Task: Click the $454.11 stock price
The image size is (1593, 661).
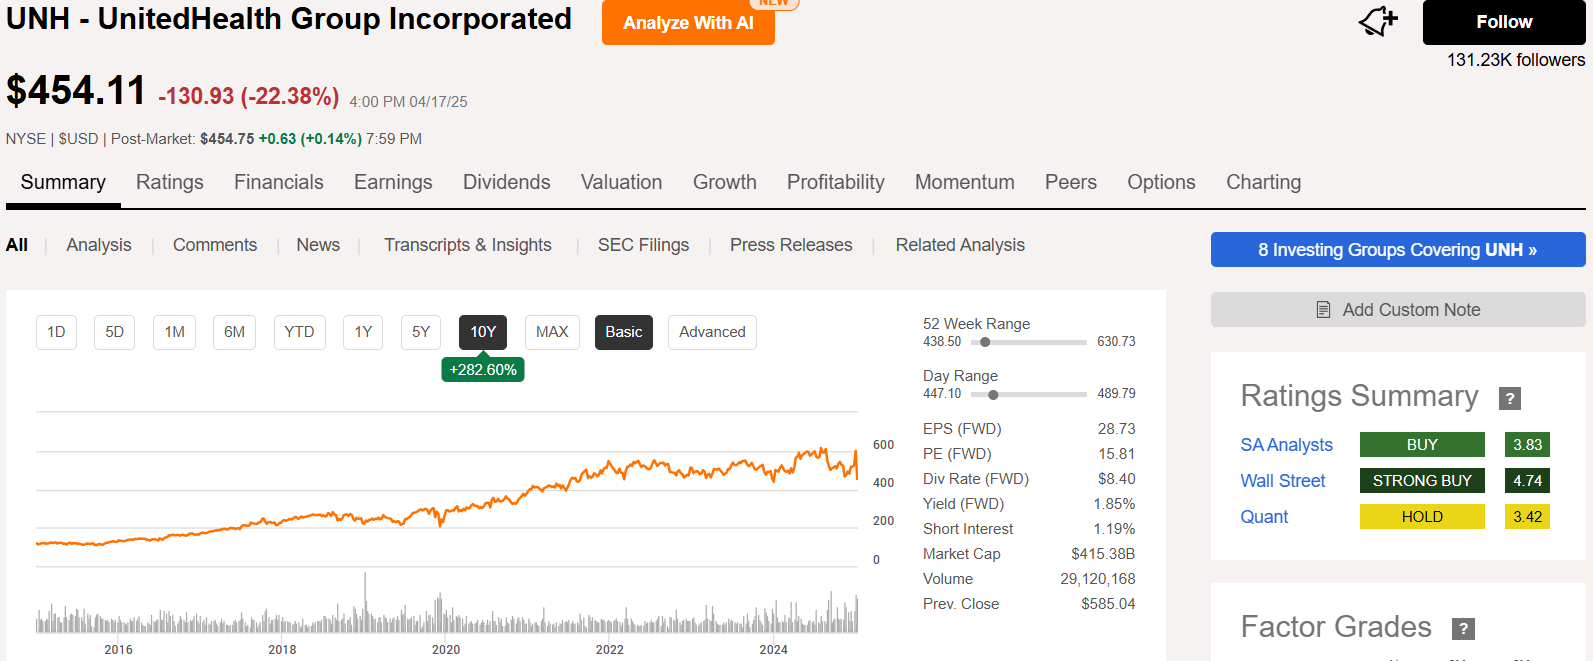Action: (76, 91)
